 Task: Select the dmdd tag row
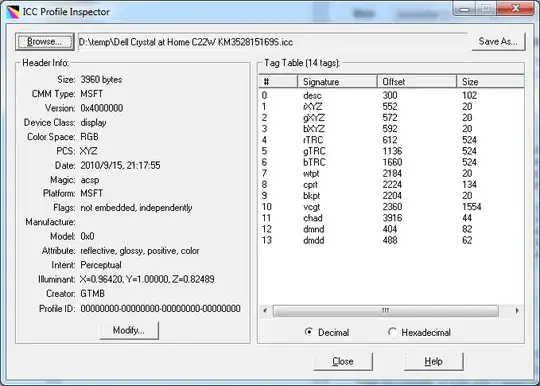391,240
